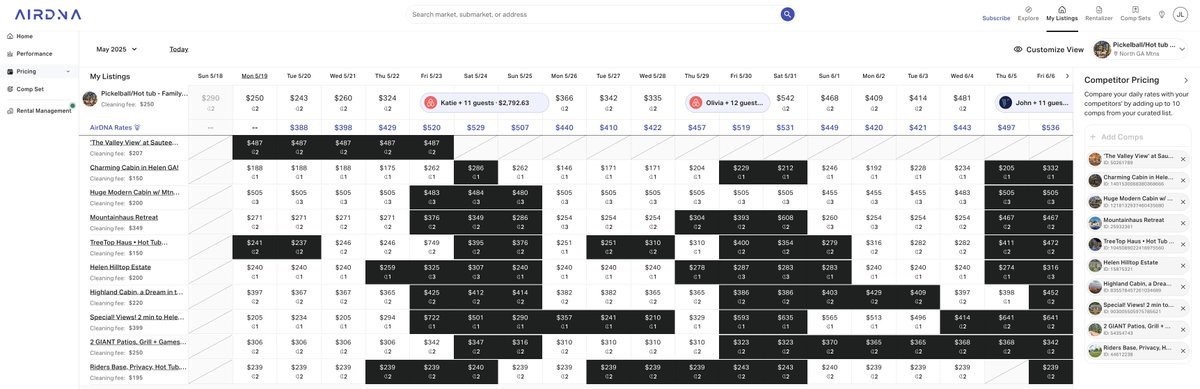Expand the Pricing sidebar section

[x=40, y=71]
